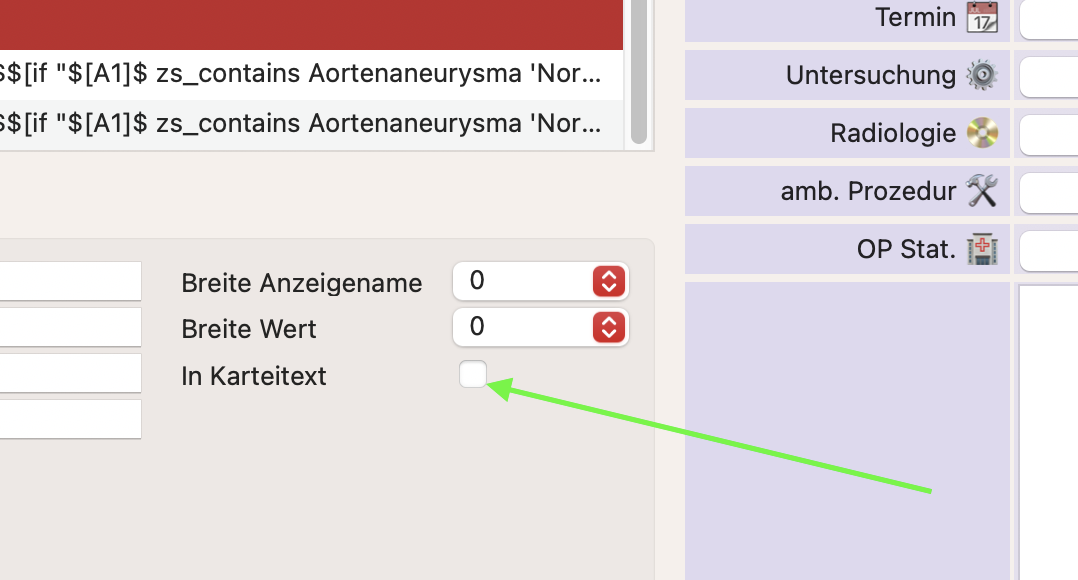Click the field right of Untersuchung

[1049, 76]
